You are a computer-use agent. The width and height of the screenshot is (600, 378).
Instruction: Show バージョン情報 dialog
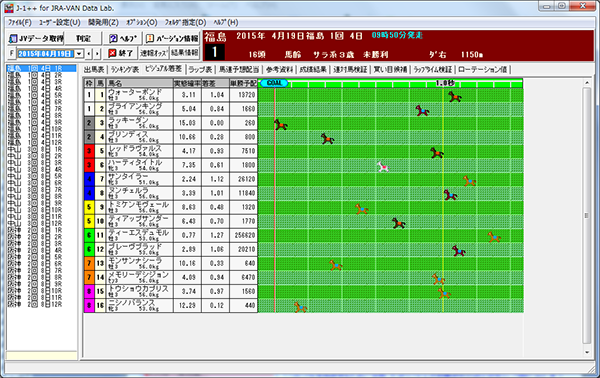(x=172, y=39)
